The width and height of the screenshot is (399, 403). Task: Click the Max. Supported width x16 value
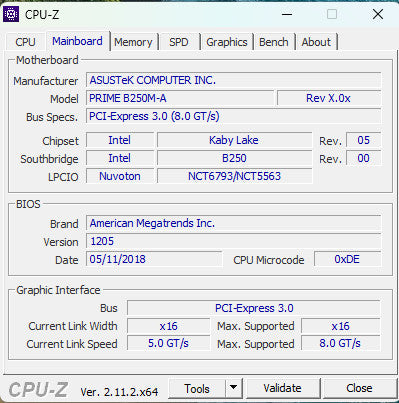coord(341,326)
